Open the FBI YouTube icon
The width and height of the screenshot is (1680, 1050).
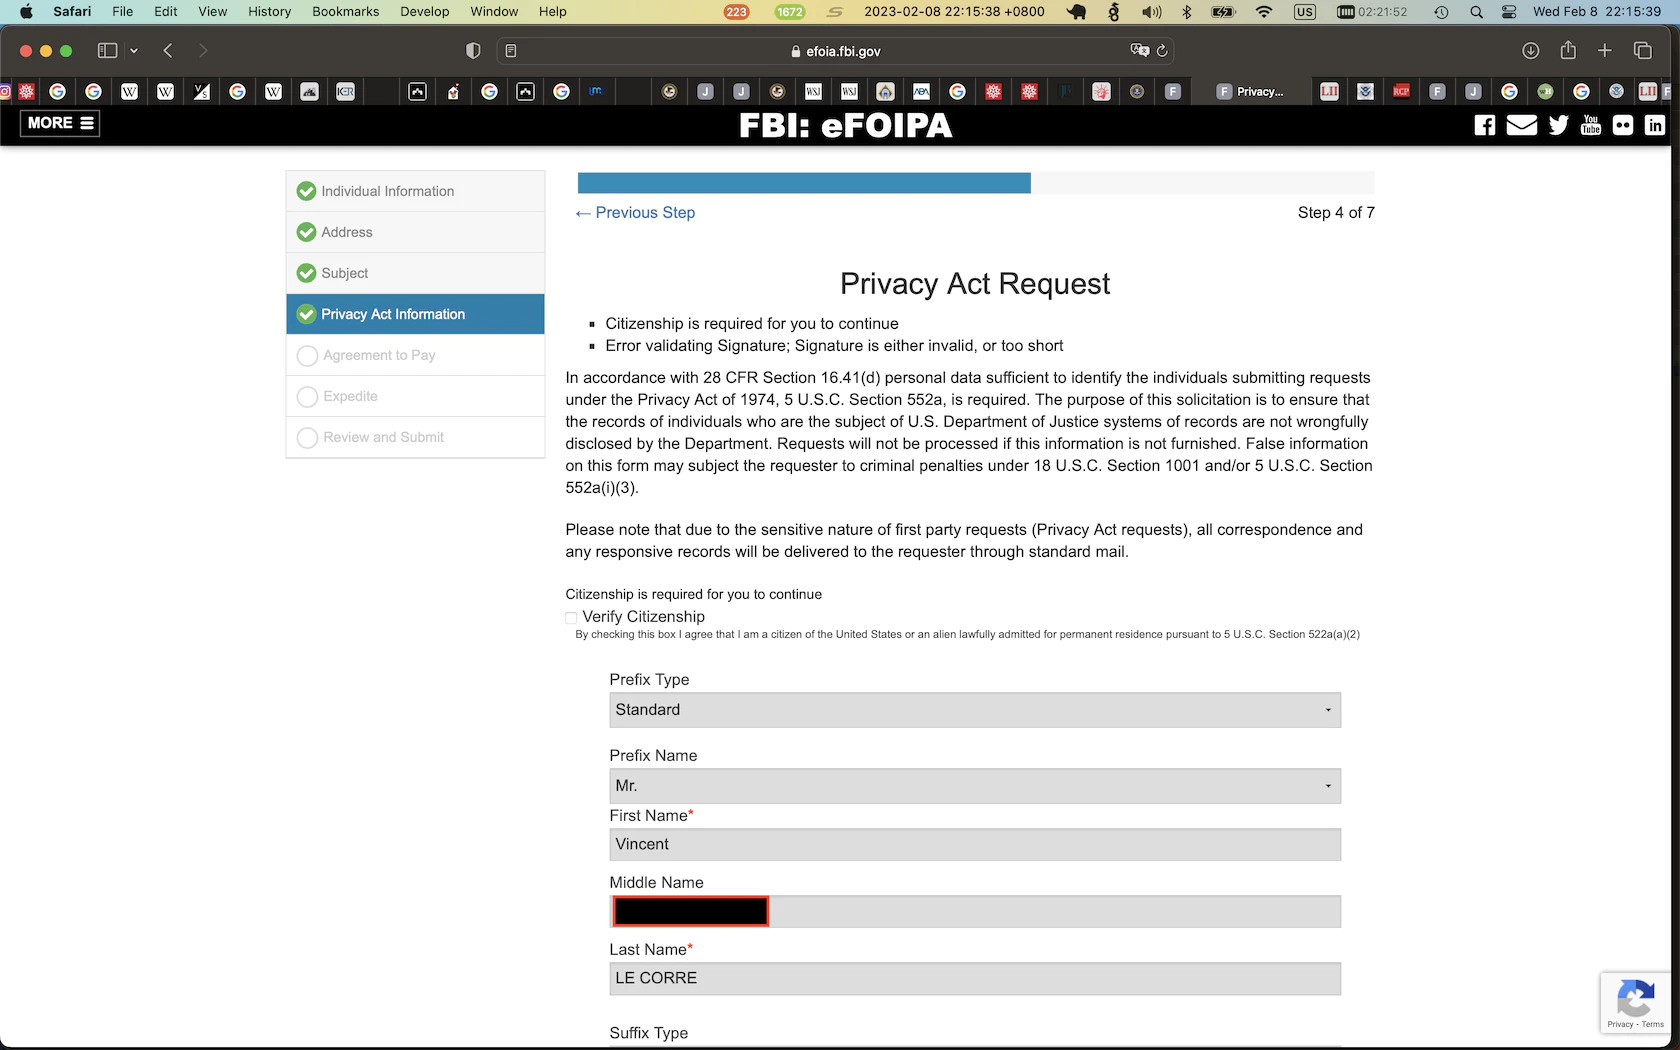pos(1591,125)
